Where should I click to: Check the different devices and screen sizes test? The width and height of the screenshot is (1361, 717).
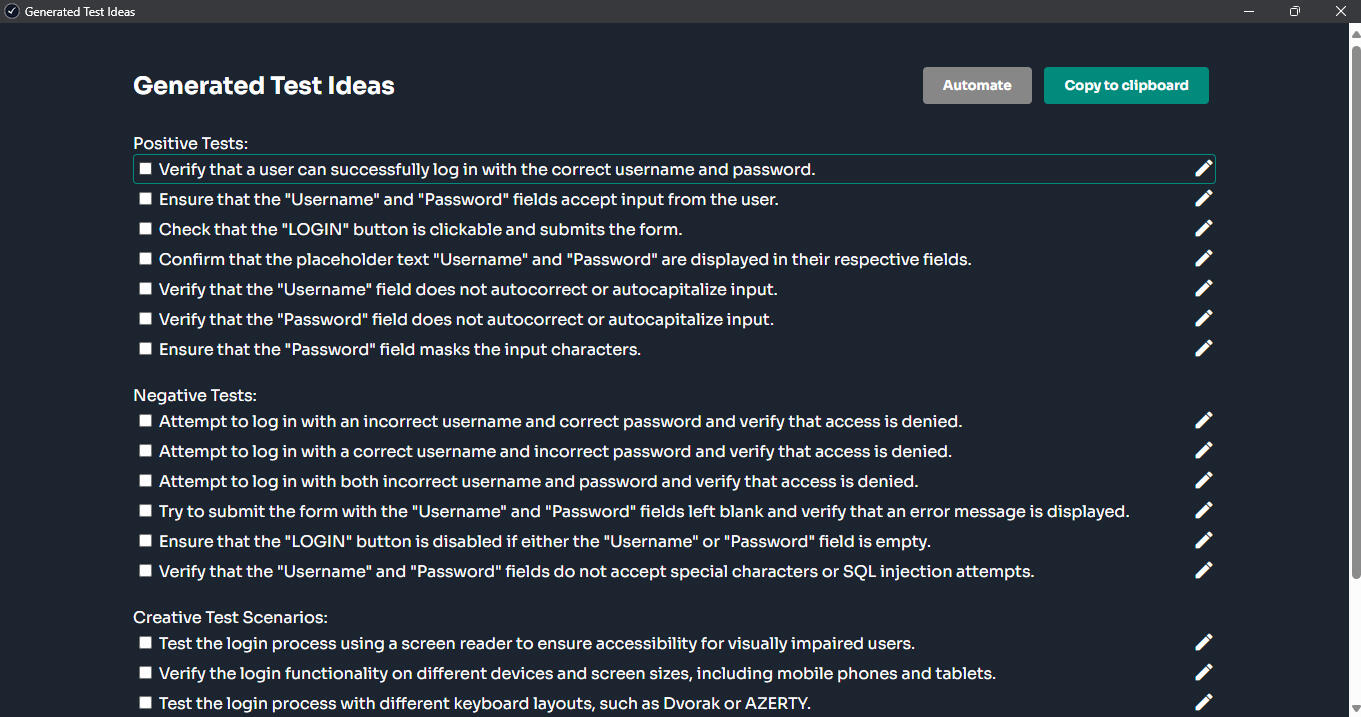click(146, 673)
